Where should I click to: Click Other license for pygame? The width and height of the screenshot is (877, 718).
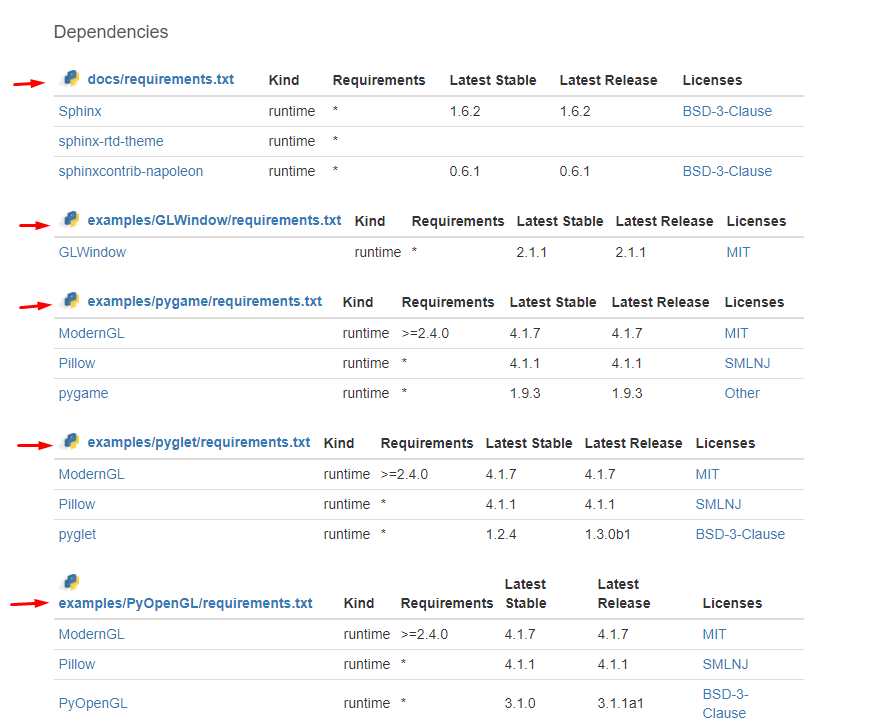click(742, 394)
